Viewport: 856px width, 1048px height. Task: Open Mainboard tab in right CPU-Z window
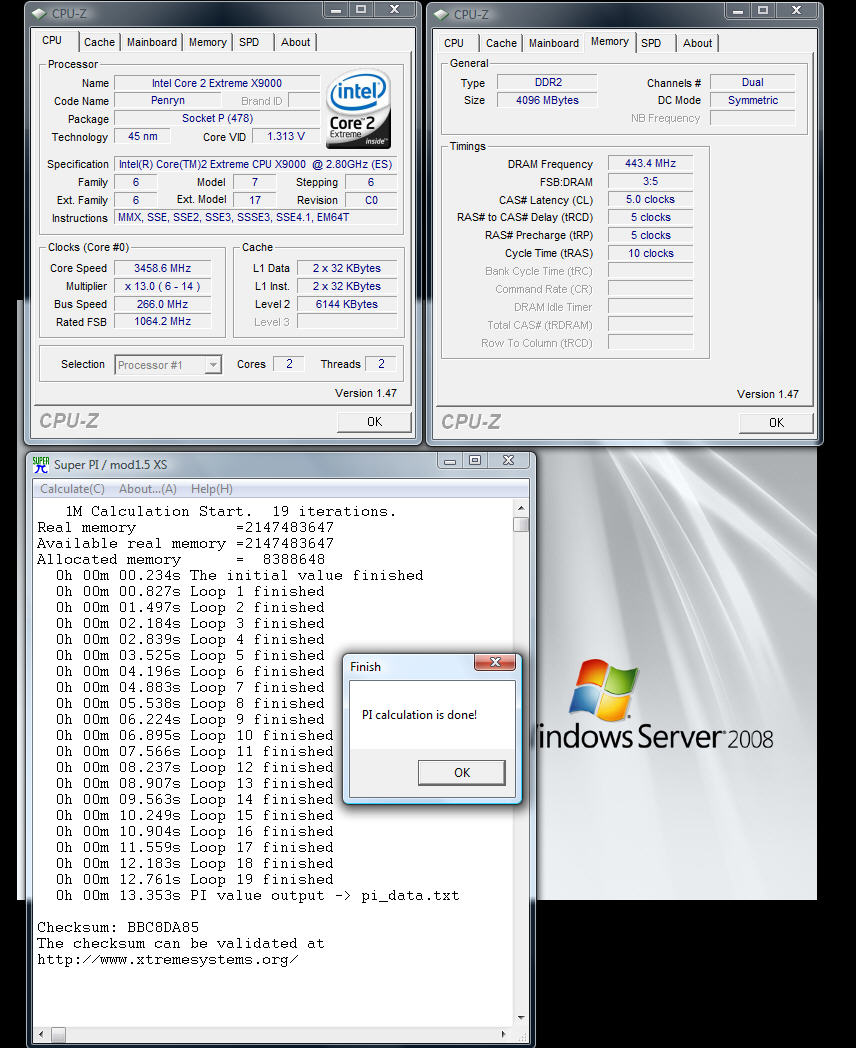coord(554,43)
